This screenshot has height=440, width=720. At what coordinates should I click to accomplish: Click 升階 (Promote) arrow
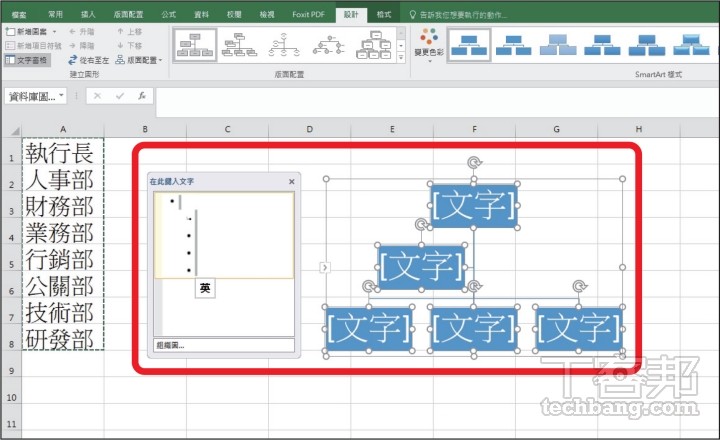pos(81,32)
